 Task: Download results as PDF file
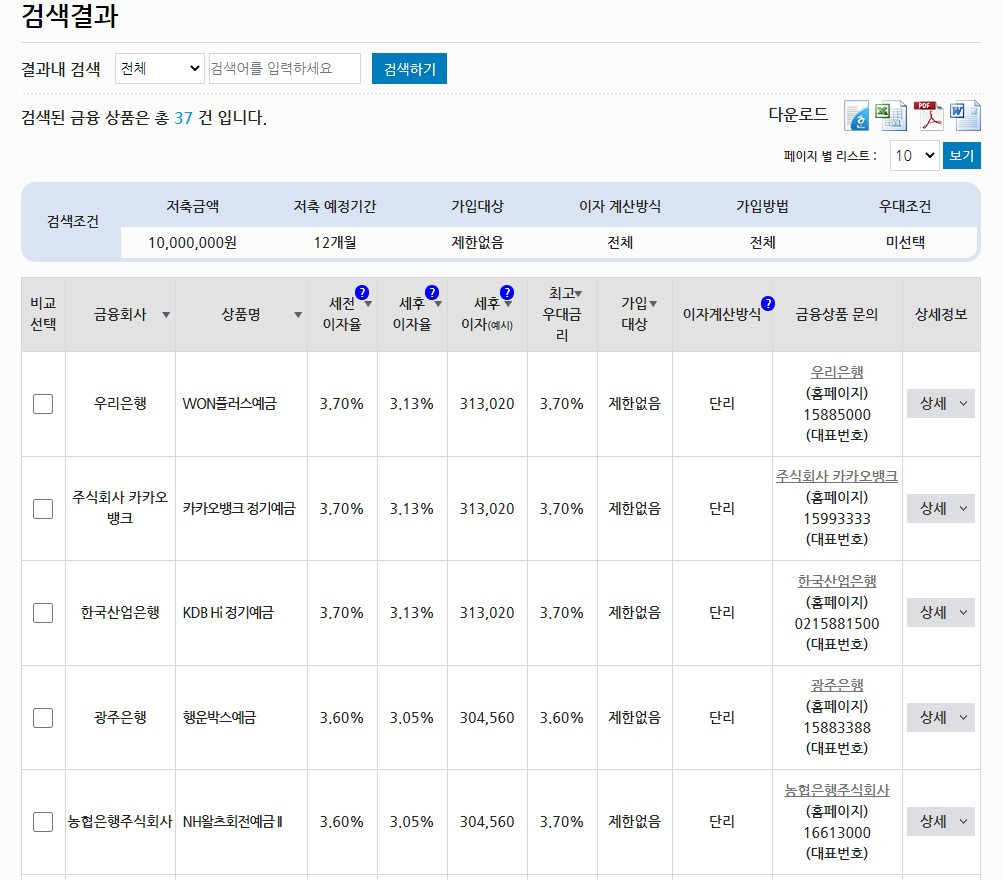pos(928,116)
